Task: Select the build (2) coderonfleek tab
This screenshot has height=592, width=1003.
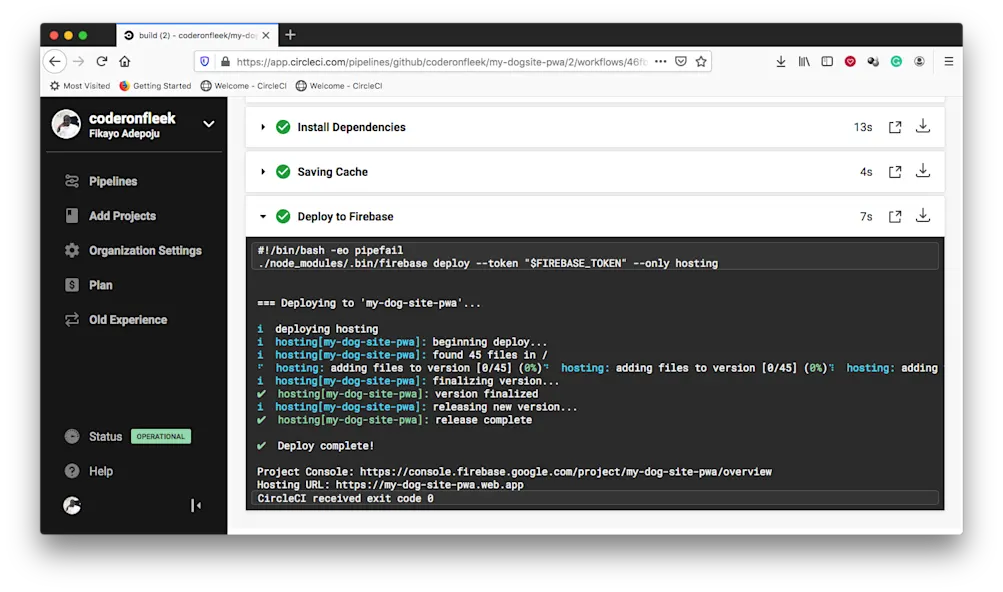Action: point(197,35)
